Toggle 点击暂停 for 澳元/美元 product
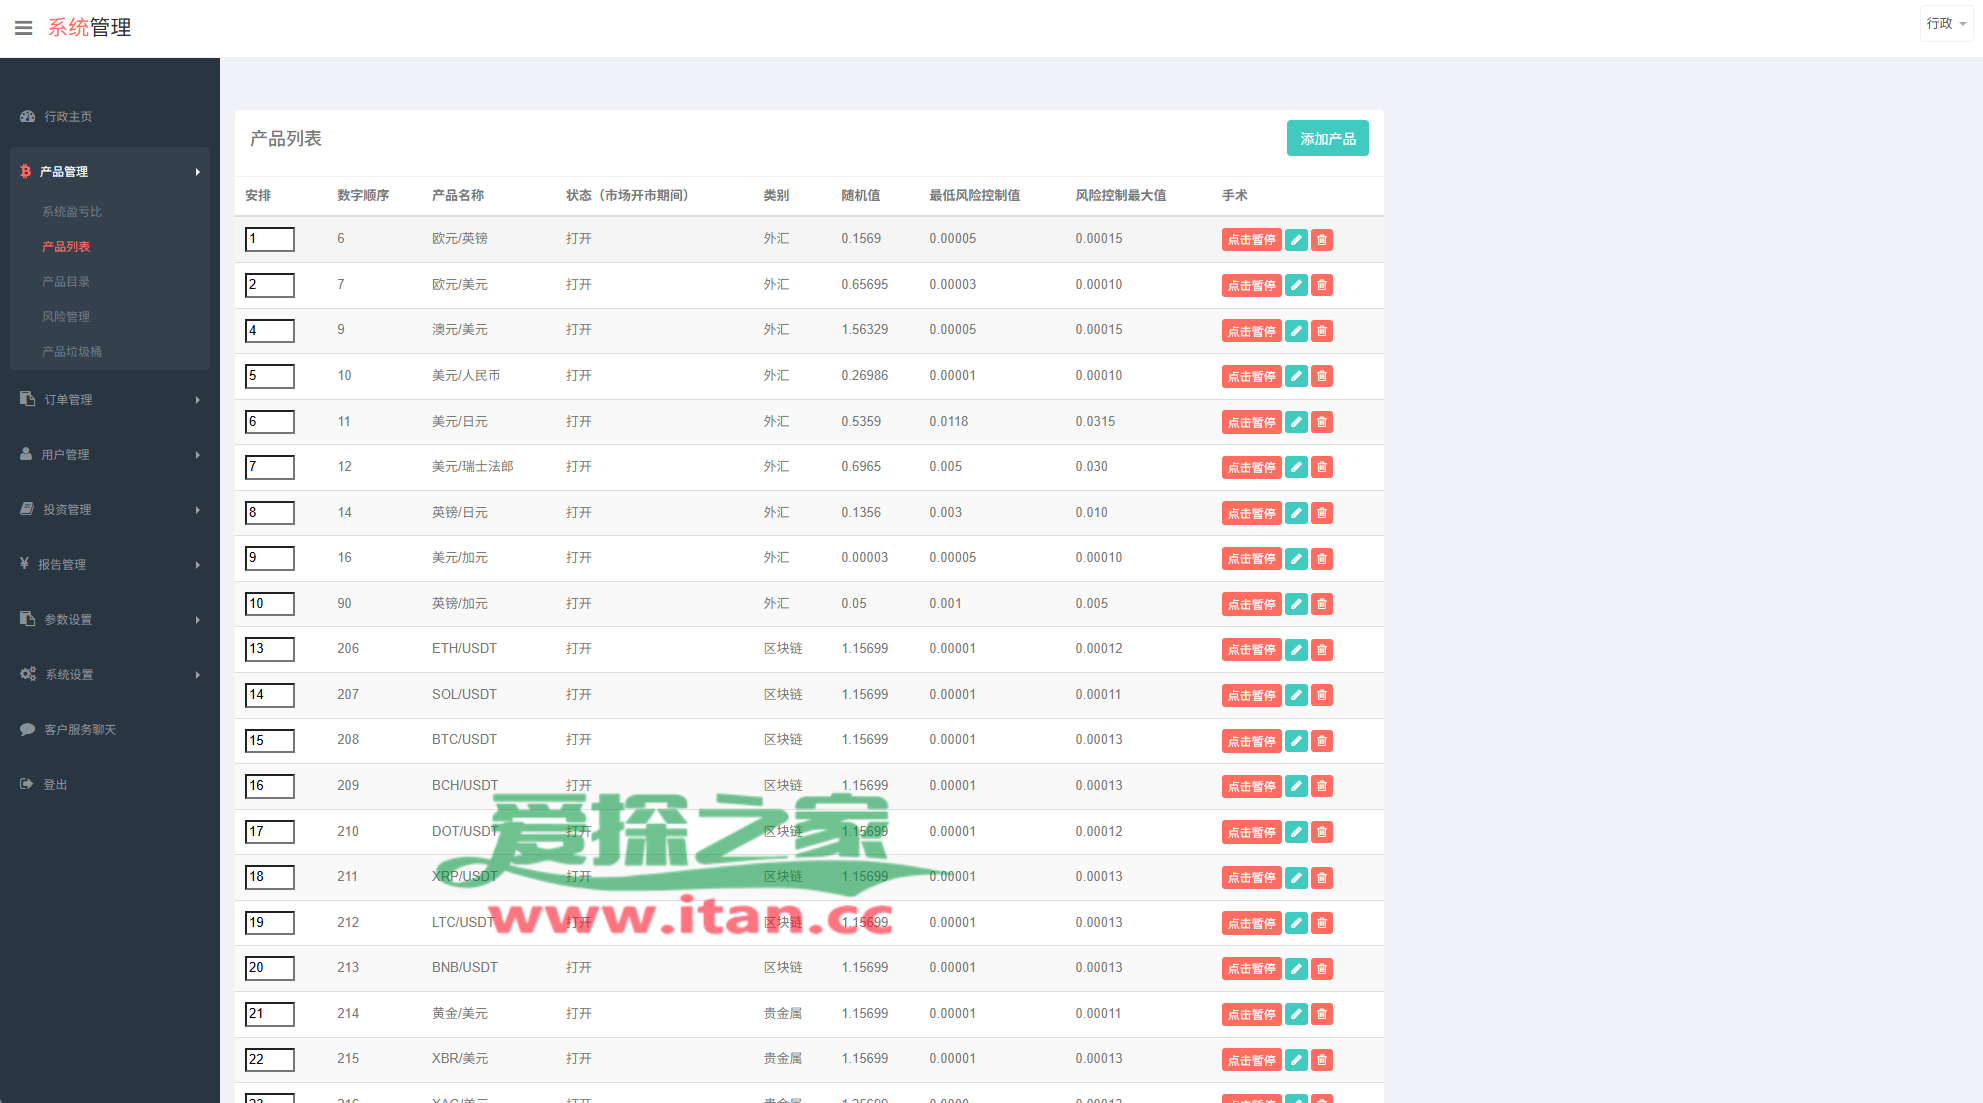The width and height of the screenshot is (1983, 1103). coord(1251,331)
